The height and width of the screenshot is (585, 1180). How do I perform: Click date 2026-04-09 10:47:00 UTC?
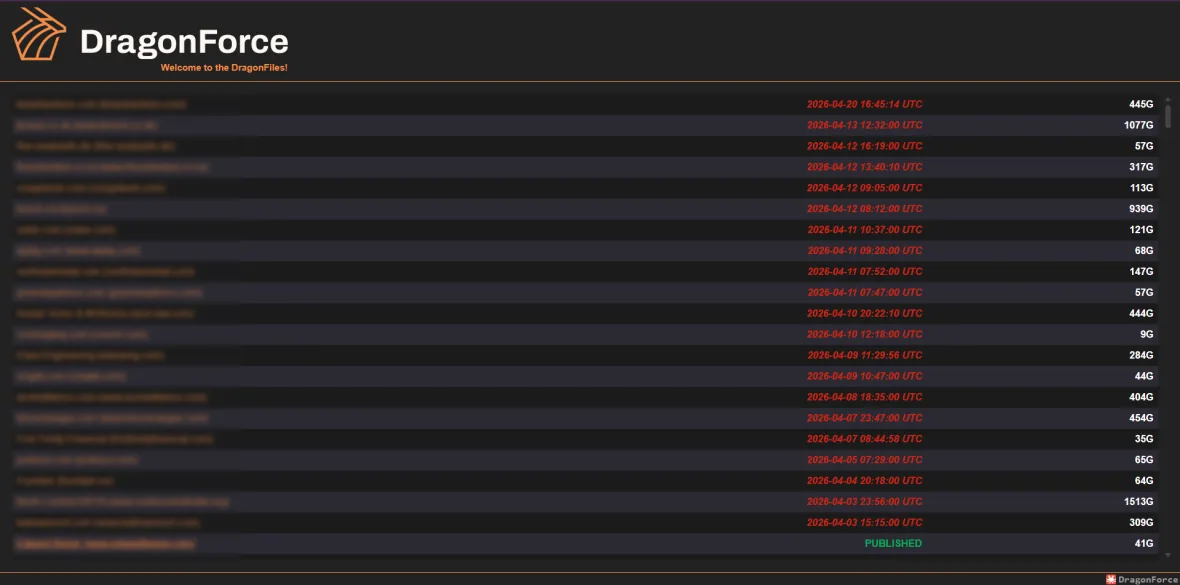coord(865,376)
